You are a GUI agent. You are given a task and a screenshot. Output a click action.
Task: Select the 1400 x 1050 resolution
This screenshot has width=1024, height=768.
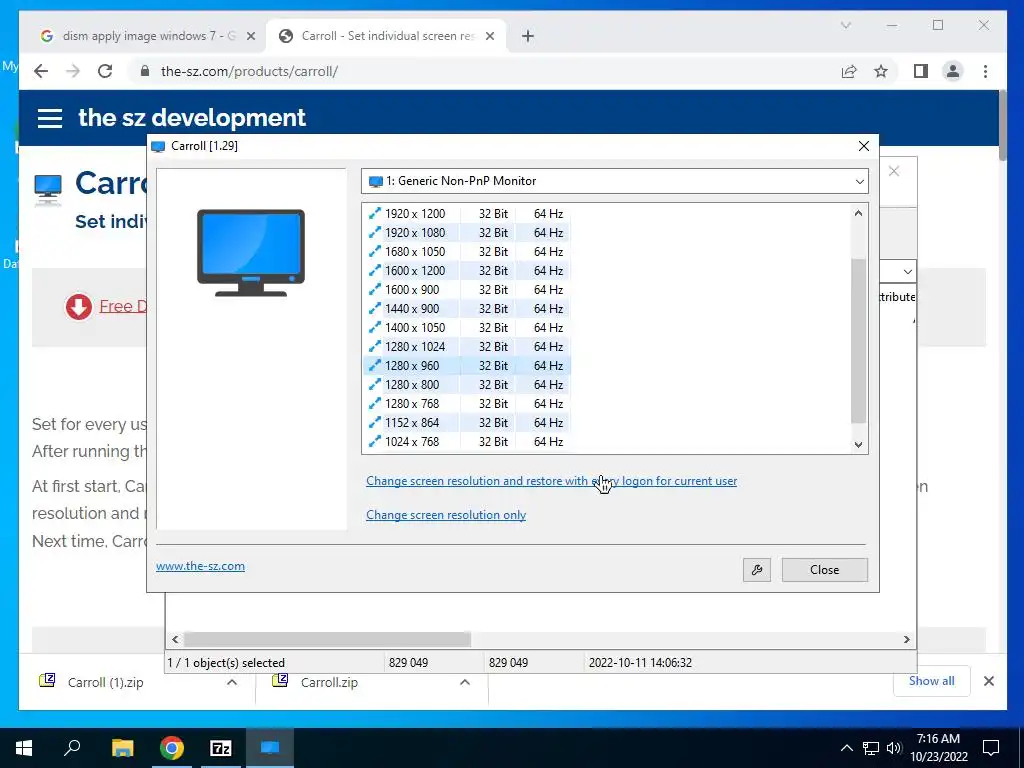click(x=466, y=327)
